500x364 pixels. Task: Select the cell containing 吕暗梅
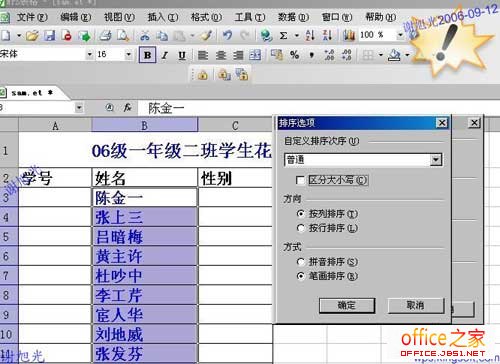(x=144, y=237)
